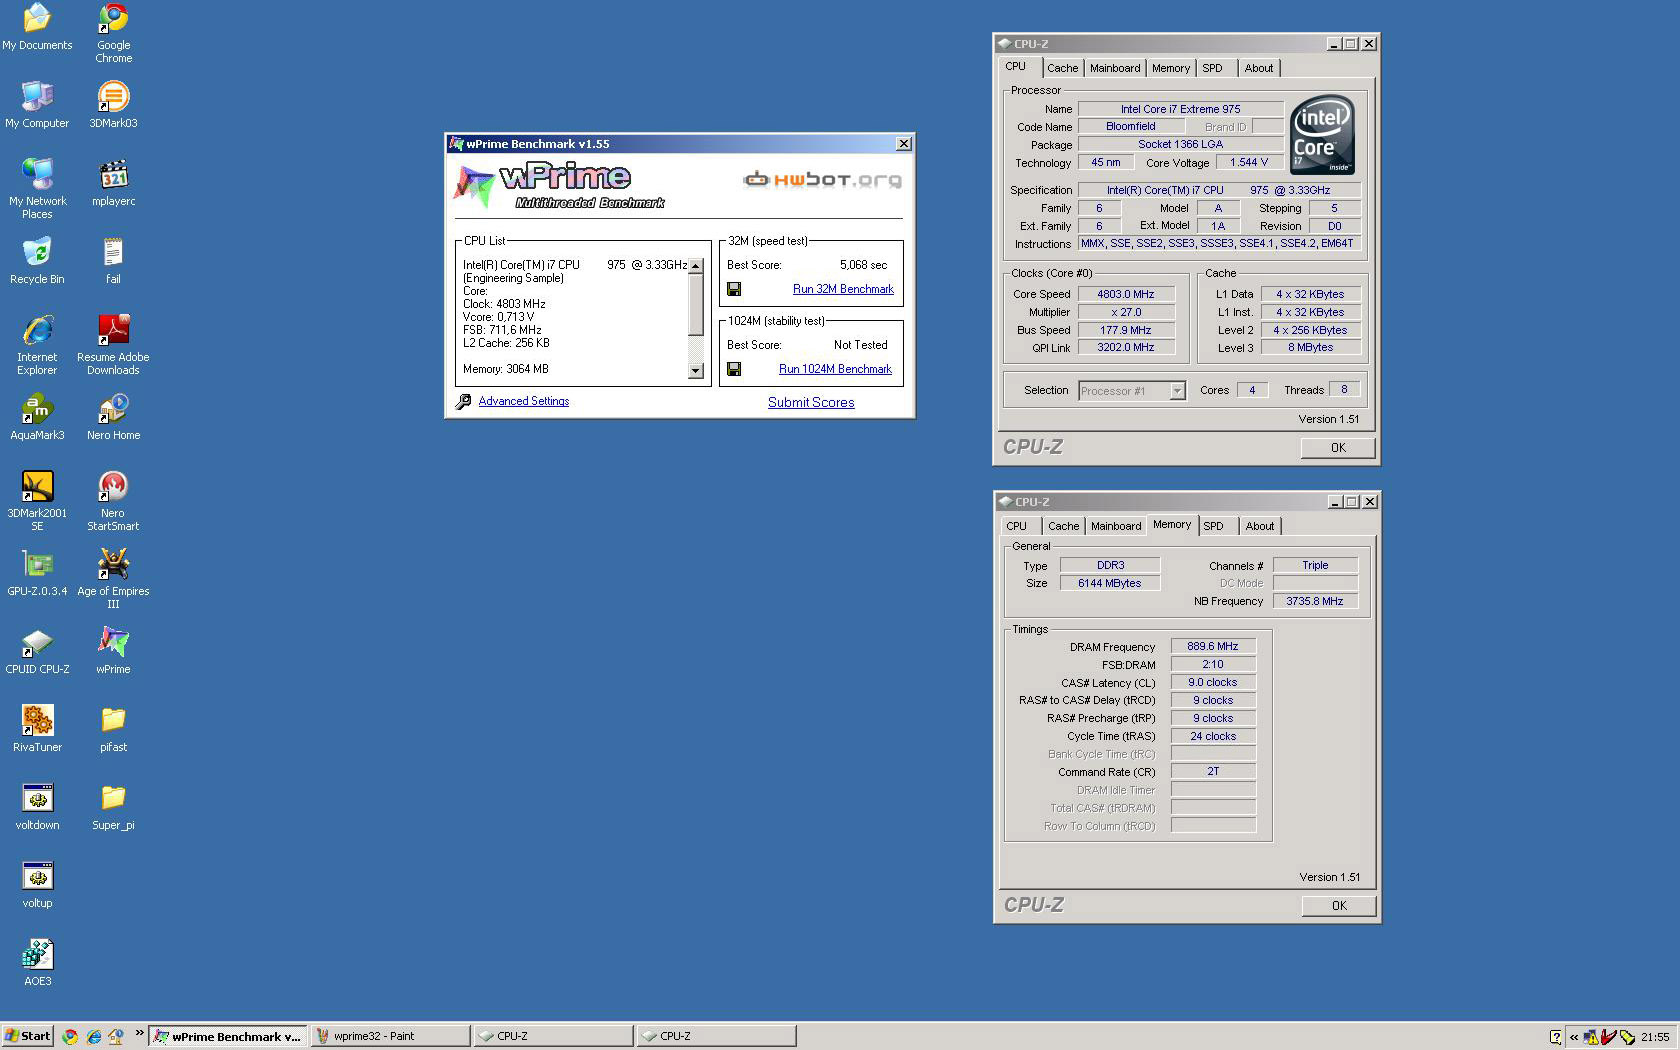The width and height of the screenshot is (1680, 1050).
Task: Switch to wprime32 - Paint taskbar button
Action: [x=390, y=1036]
